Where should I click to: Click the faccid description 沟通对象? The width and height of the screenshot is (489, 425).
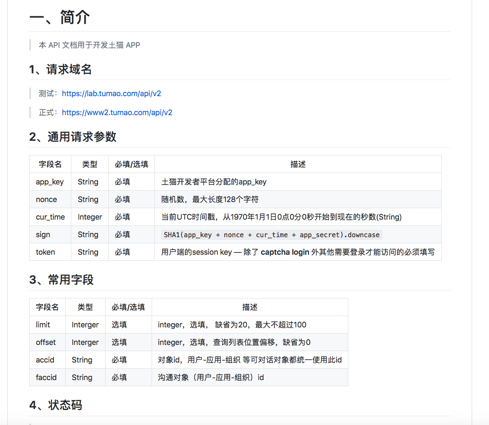(x=211, y=377)
